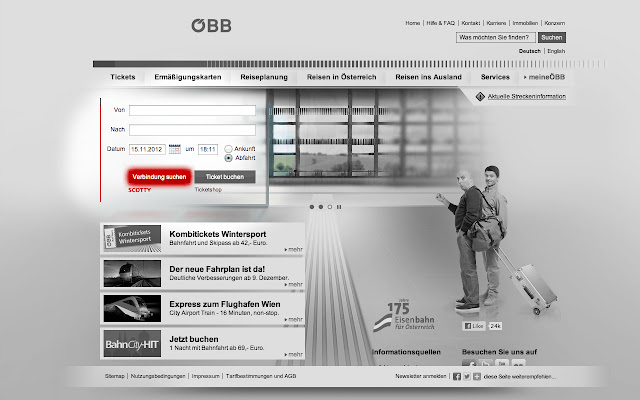Open Aktuelle Streckeninformation link
640x400 pixels.
coord(527,96)
